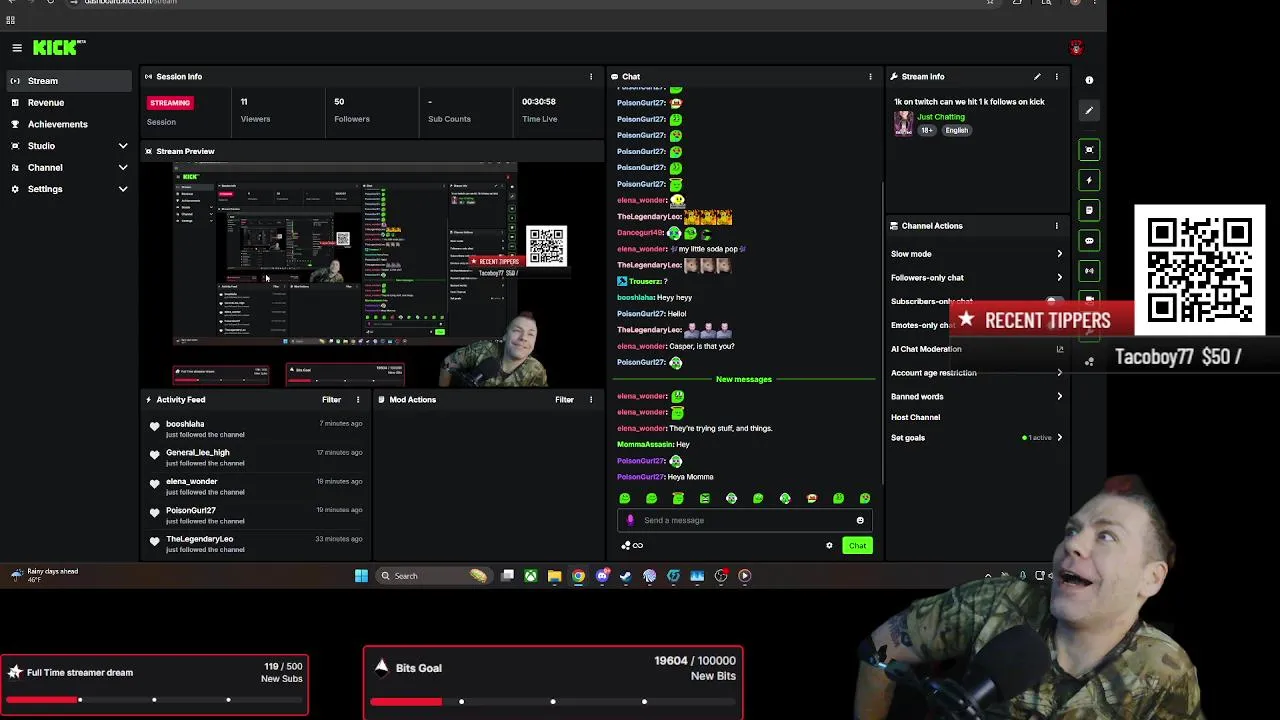Open Chat panel three-dot menu
Viewport: 1280px width, 720px height.
(870, 77)
